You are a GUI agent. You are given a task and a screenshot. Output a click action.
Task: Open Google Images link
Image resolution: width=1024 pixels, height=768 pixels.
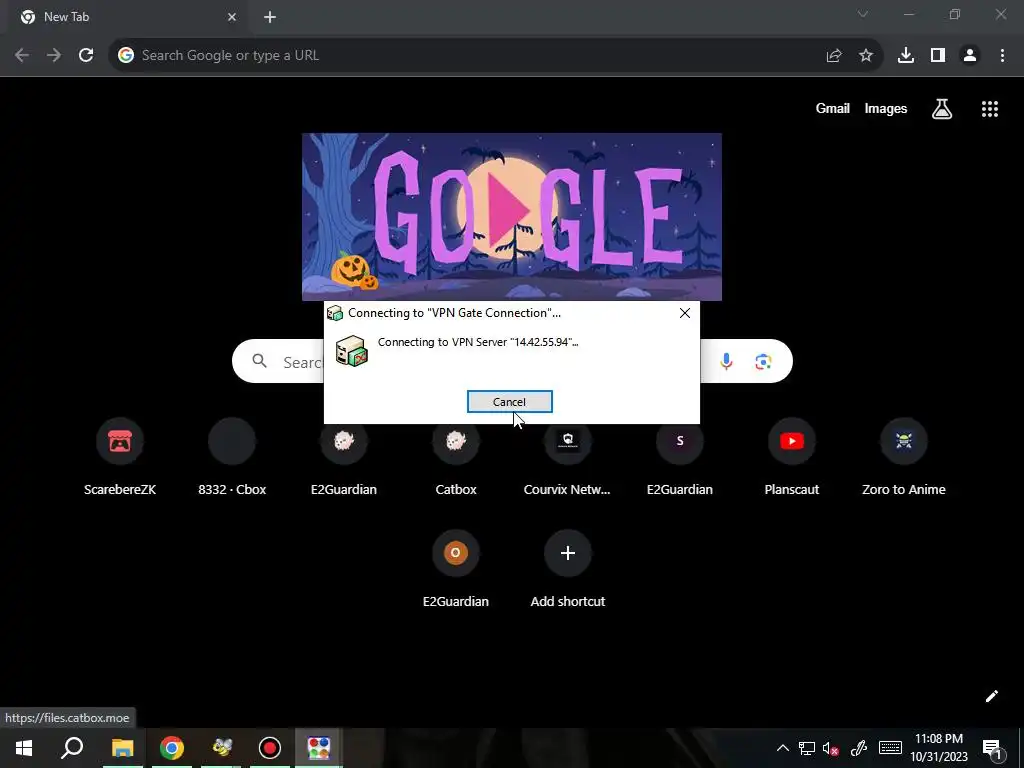pos(886,109)
